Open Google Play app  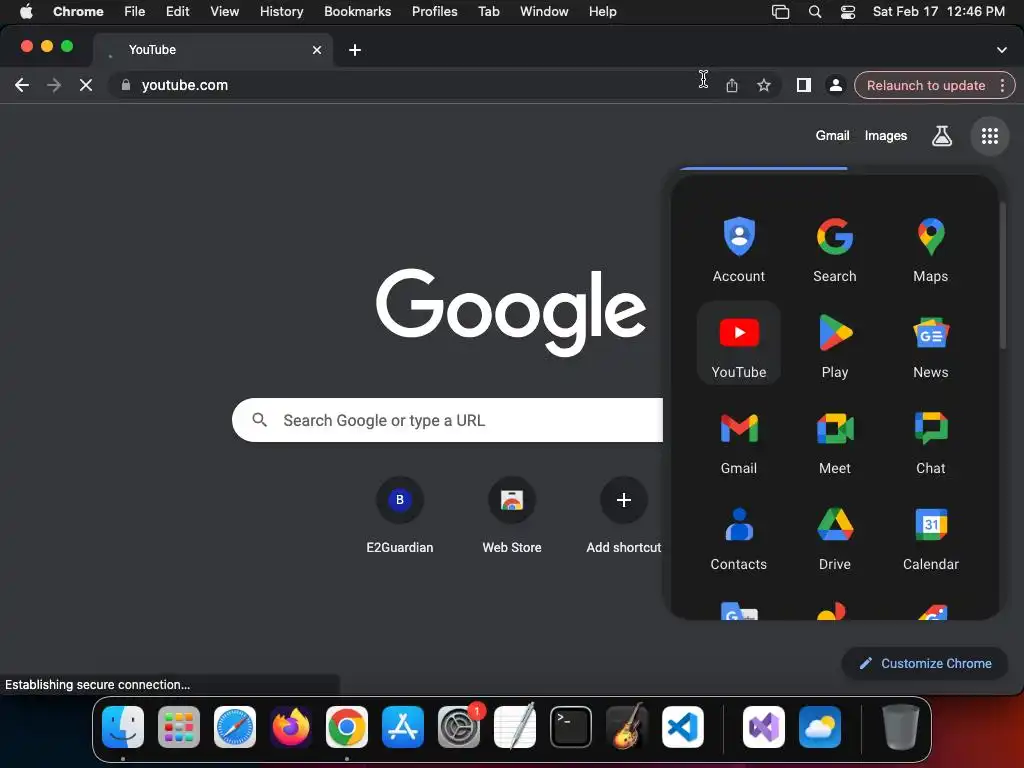(835, 344)
